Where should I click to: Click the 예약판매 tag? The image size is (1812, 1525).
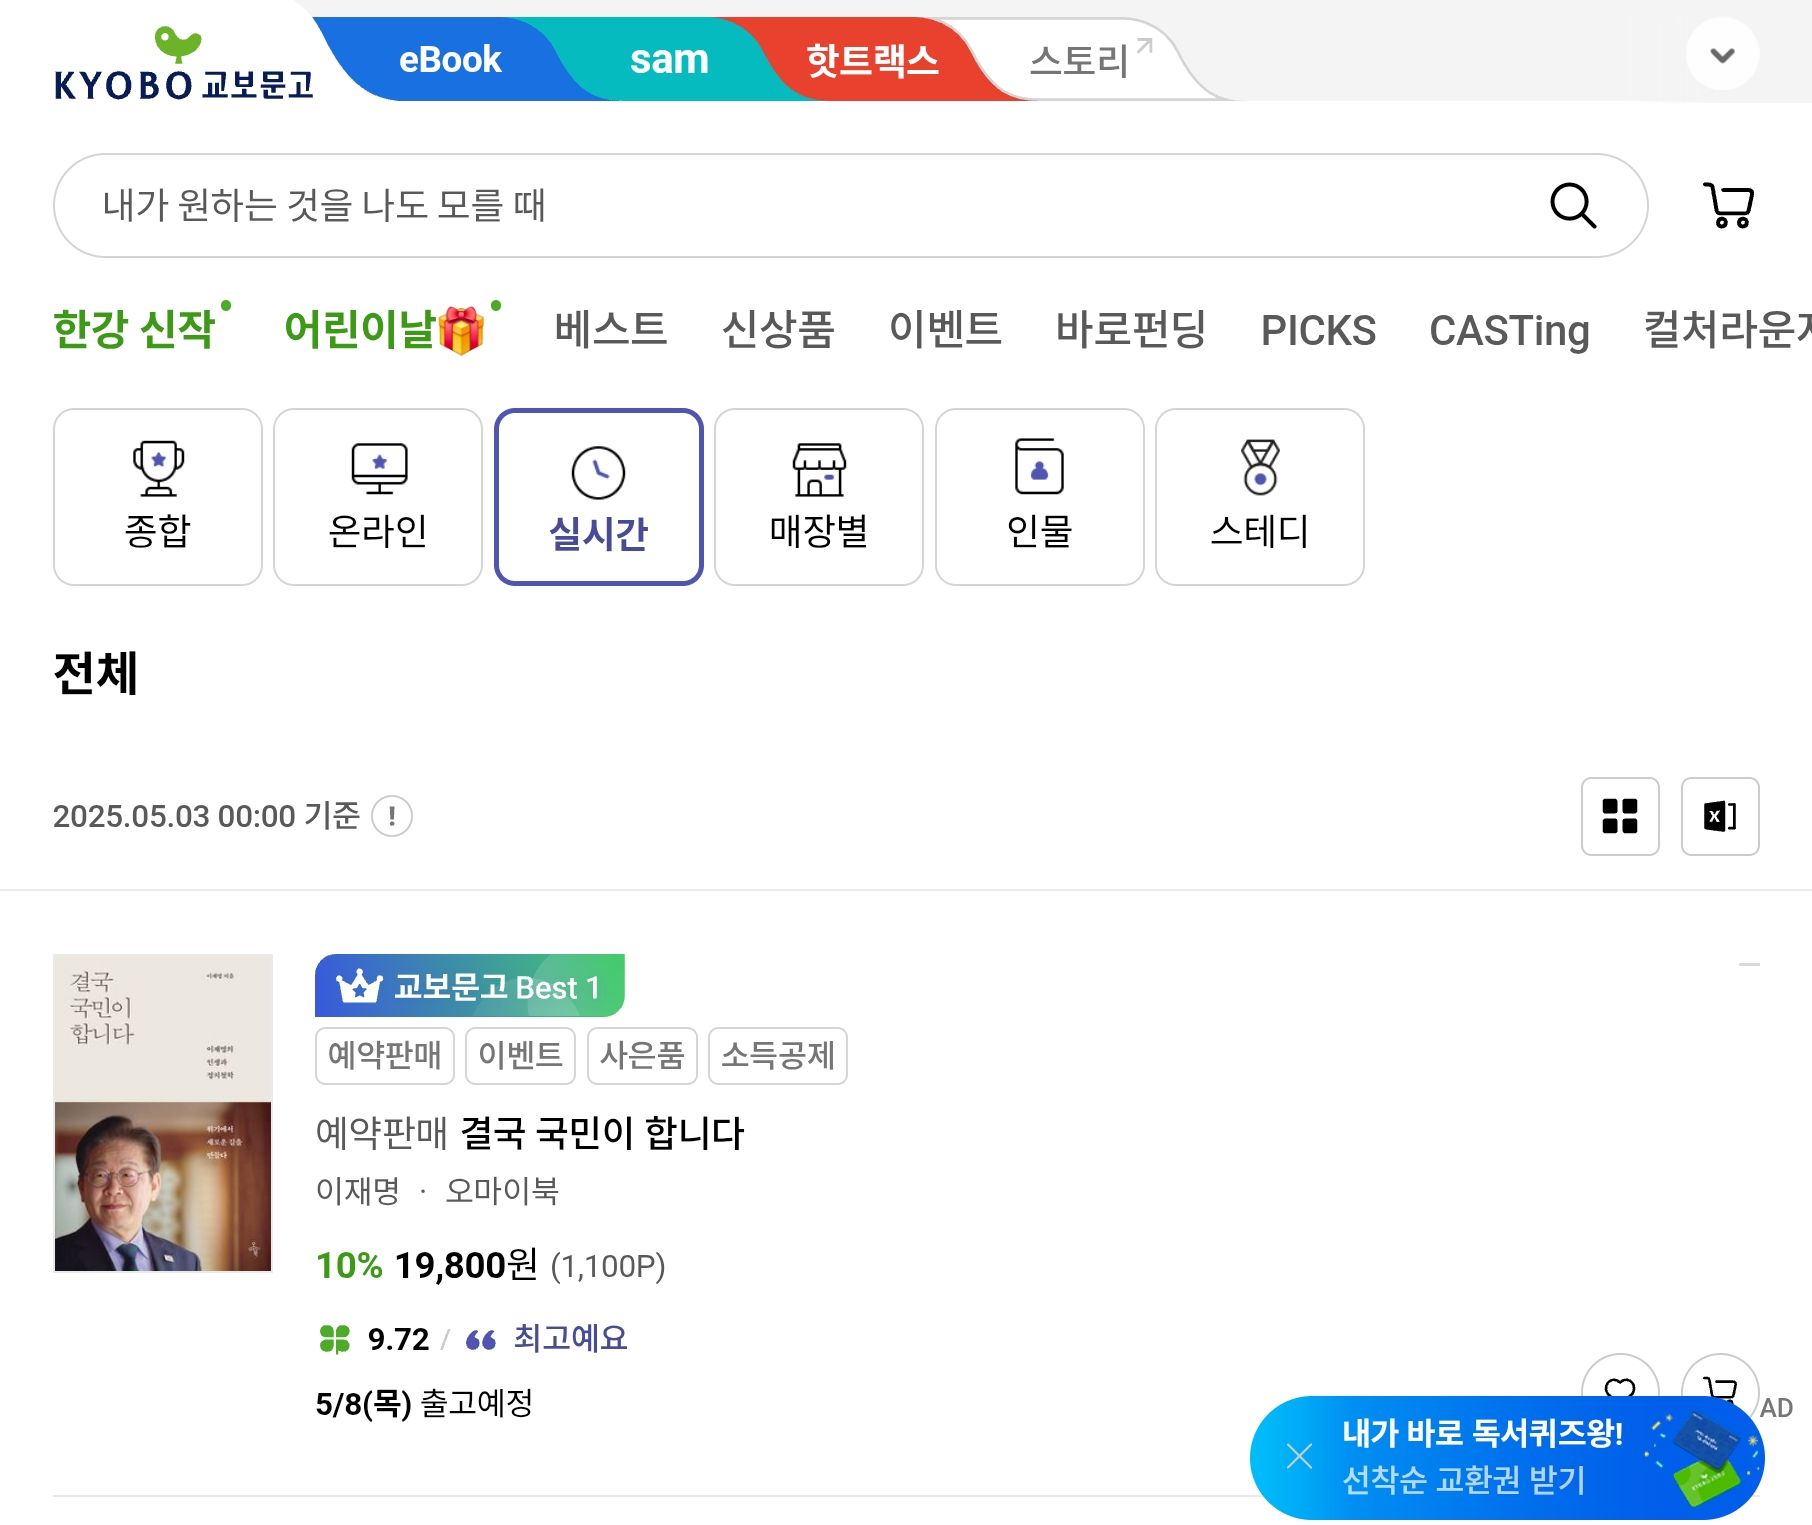point(385,1055)
